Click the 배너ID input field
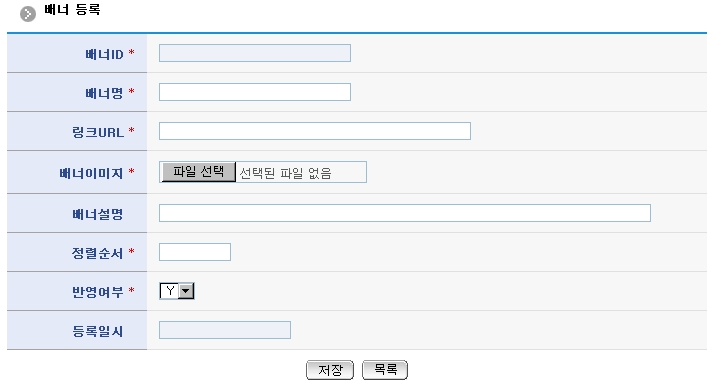This screenshot has width=714, height=390. pos(255,53)
